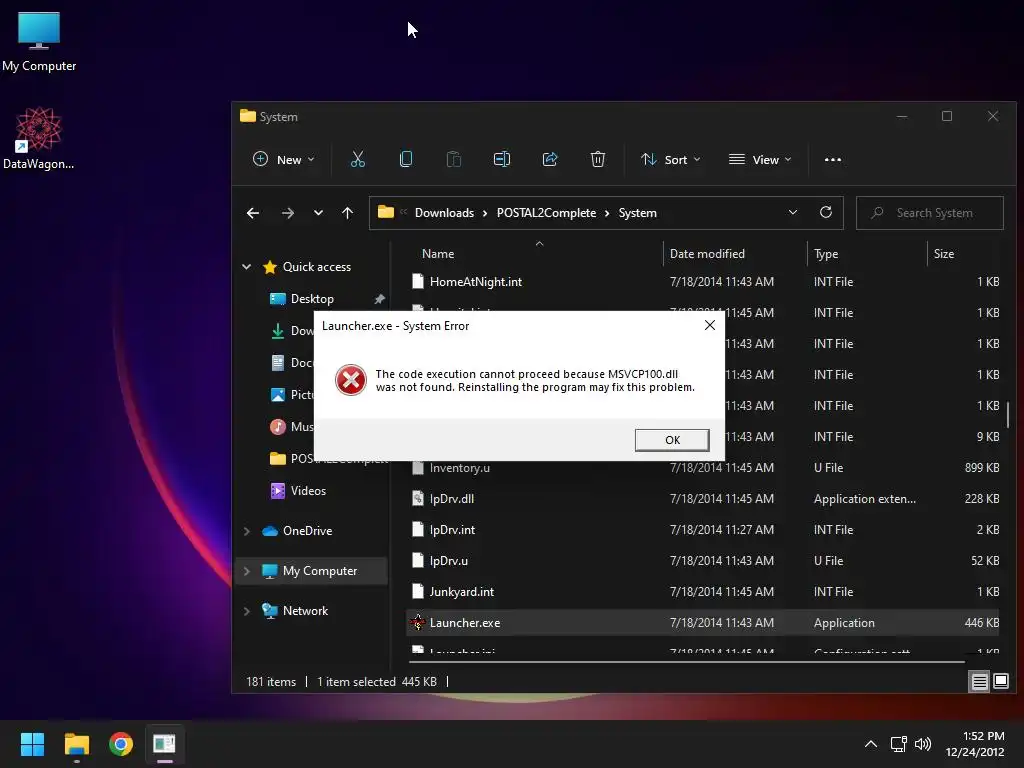Click the IpDrv.dll file icon
The height and width of the screenshot is (768, 1024).
click(418, 498)
